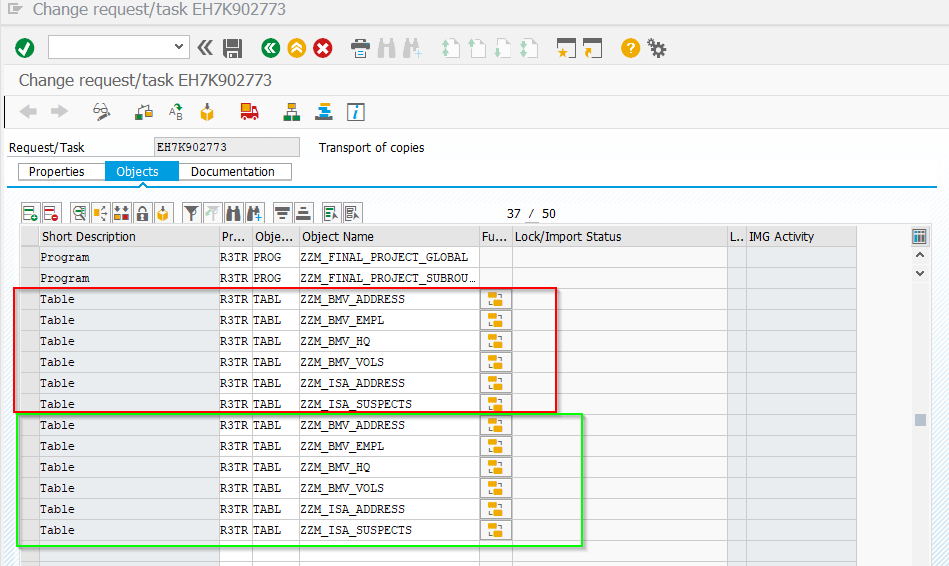Viewport: 949px width, 566px height.
Task: Click the Check AB icon
Action: pos(176,112)
